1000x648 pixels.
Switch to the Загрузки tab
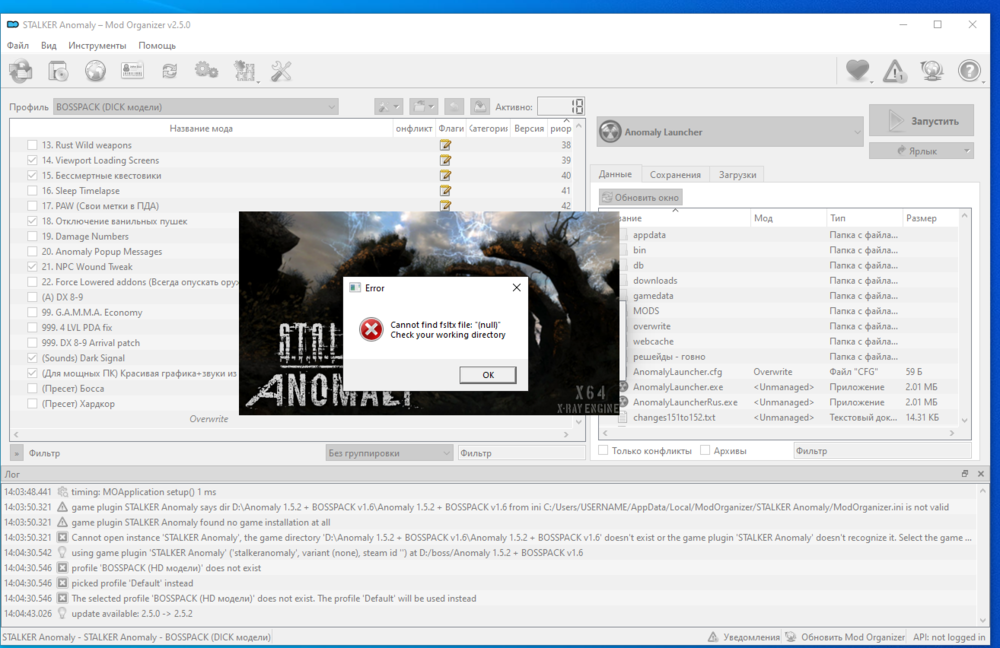coord(737,174)
